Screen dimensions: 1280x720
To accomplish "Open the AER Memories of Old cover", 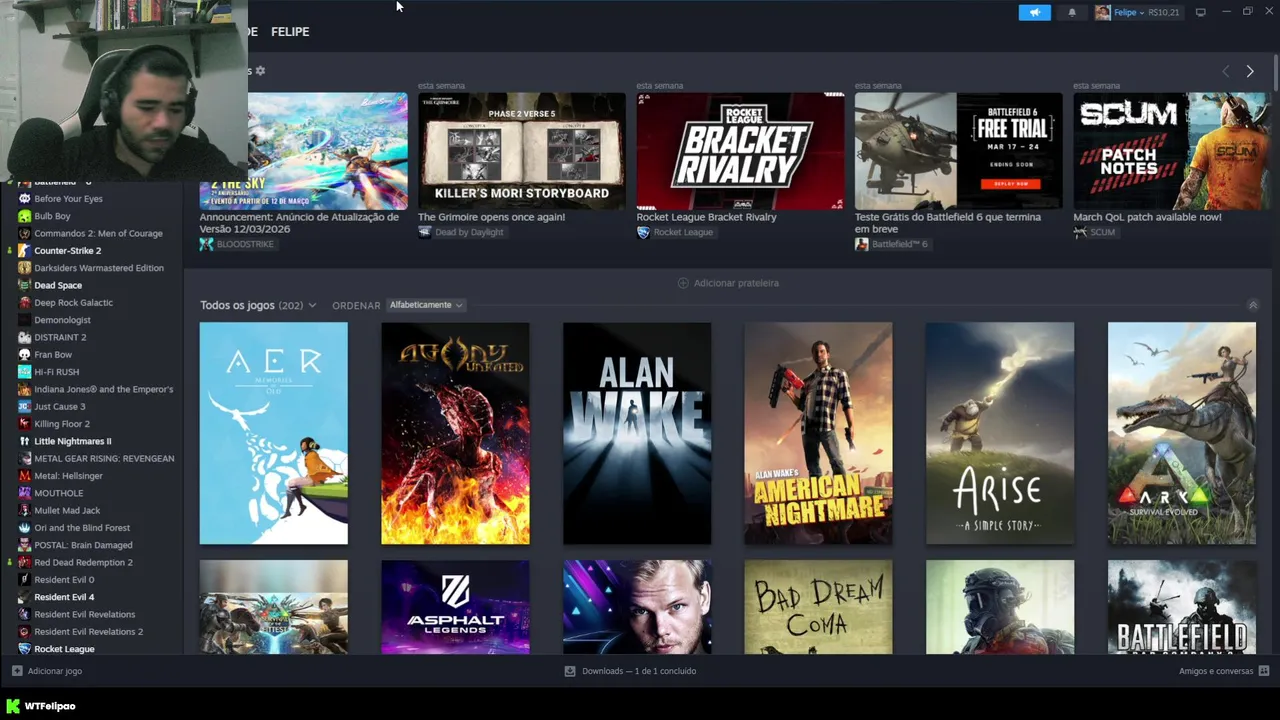I will 274,433.
